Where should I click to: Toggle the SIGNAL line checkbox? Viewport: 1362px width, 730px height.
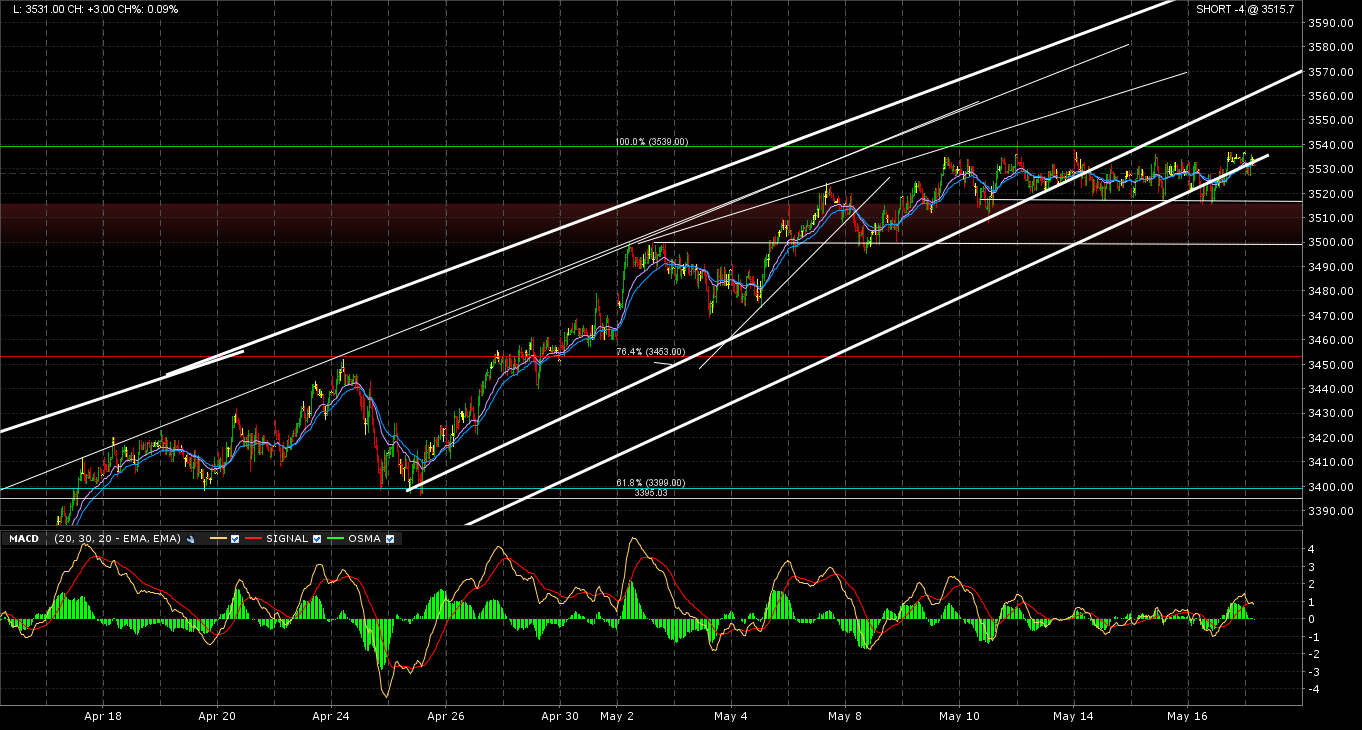[x=317, y=539]
